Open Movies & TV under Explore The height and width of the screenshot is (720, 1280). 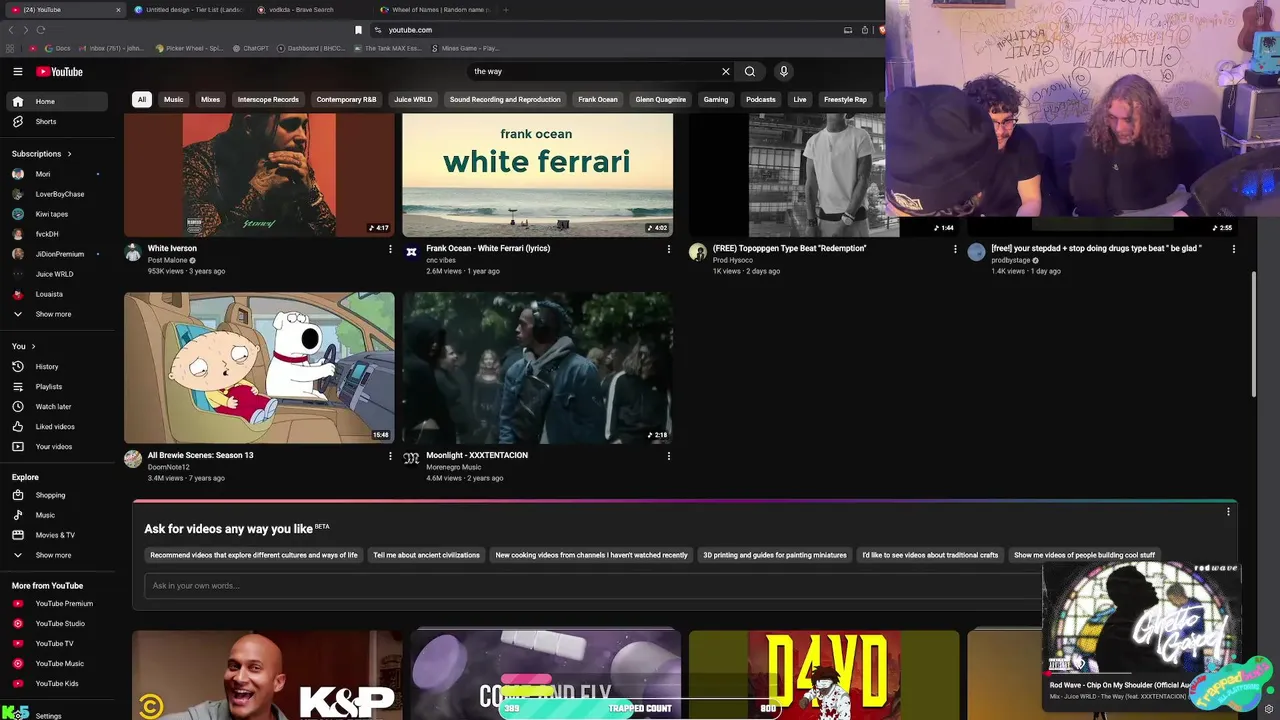[x=58, y=535]
